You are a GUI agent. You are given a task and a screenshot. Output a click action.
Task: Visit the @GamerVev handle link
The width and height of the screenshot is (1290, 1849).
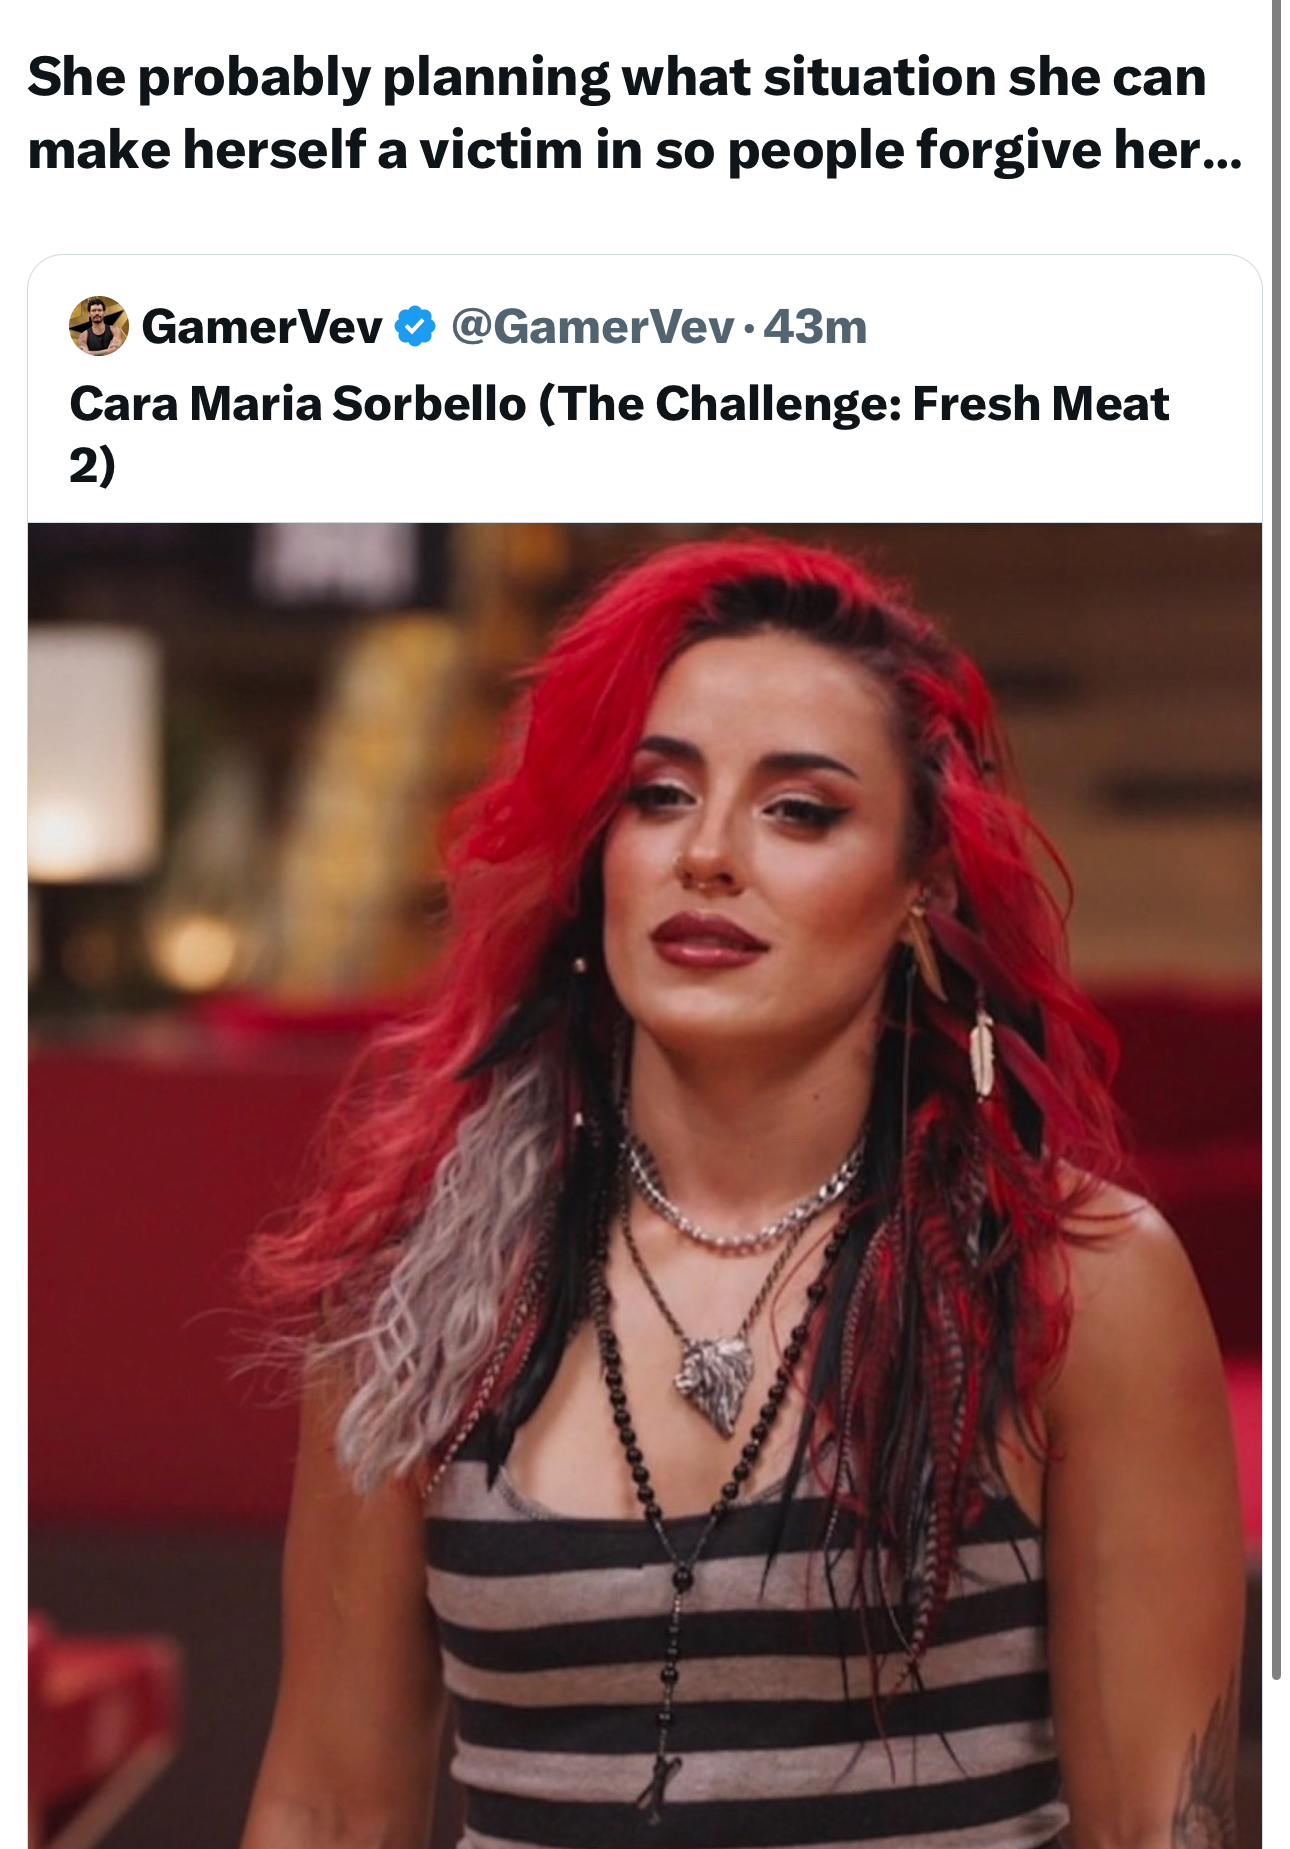[x=593, y=327]
